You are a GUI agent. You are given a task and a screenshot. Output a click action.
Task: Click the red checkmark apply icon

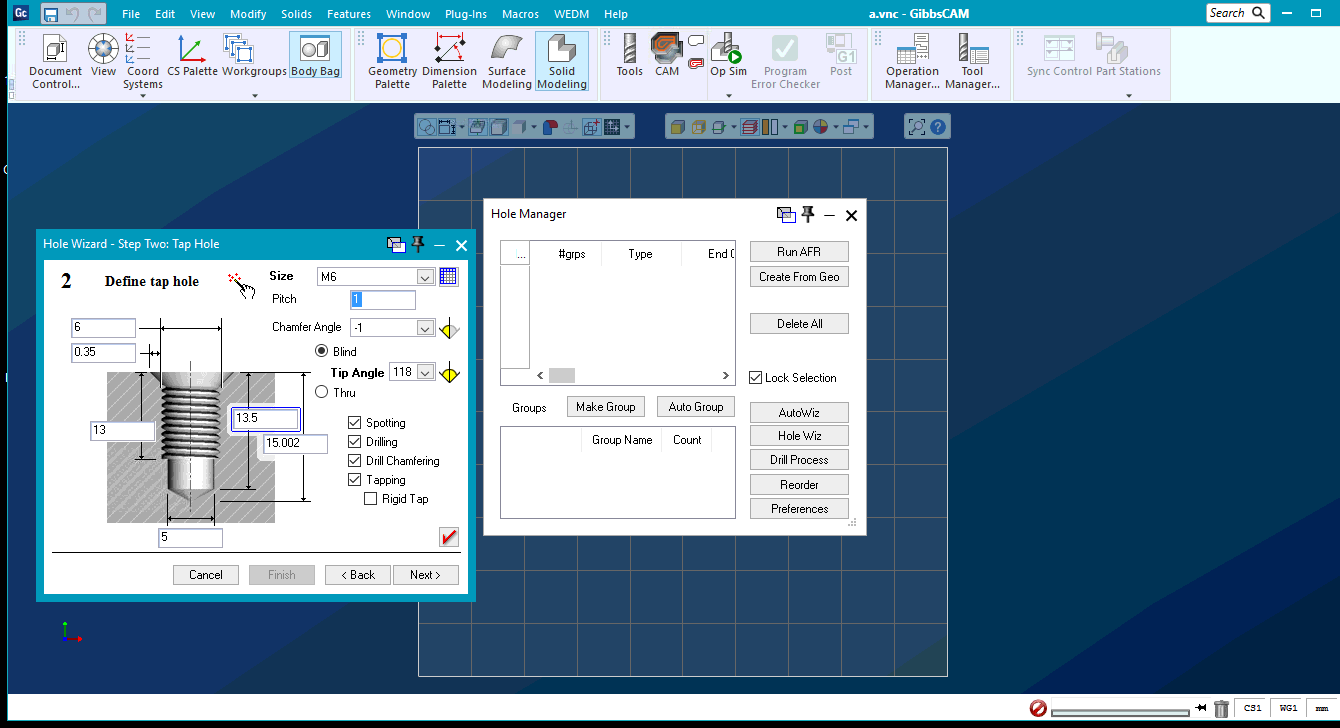(449, 538)
